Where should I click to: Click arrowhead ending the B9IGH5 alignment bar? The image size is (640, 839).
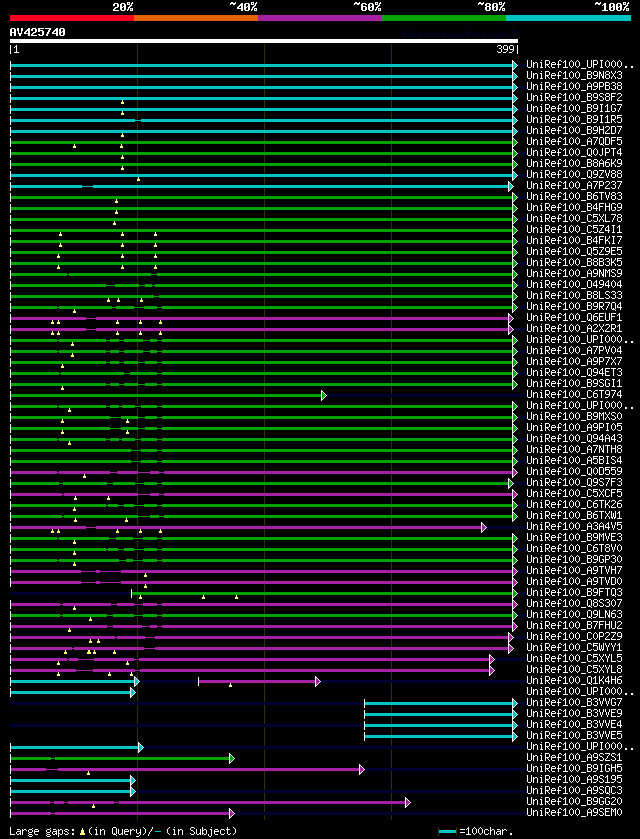[362, 769]
